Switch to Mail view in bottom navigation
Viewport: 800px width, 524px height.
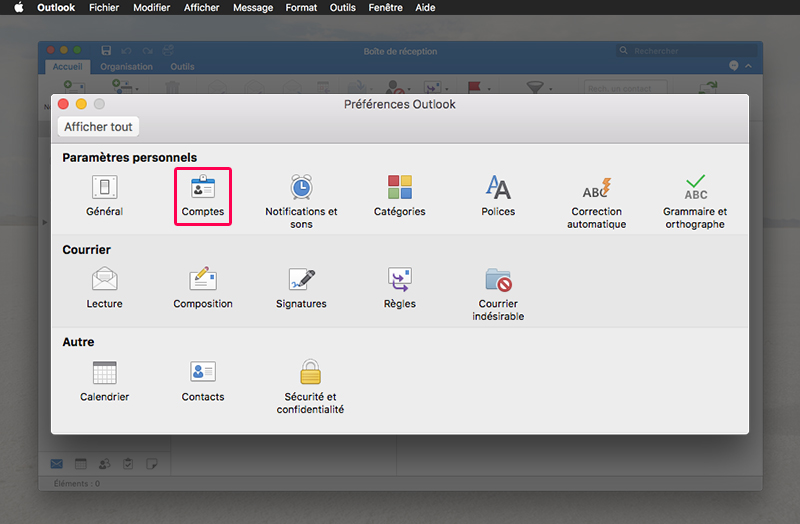[57, 464]
